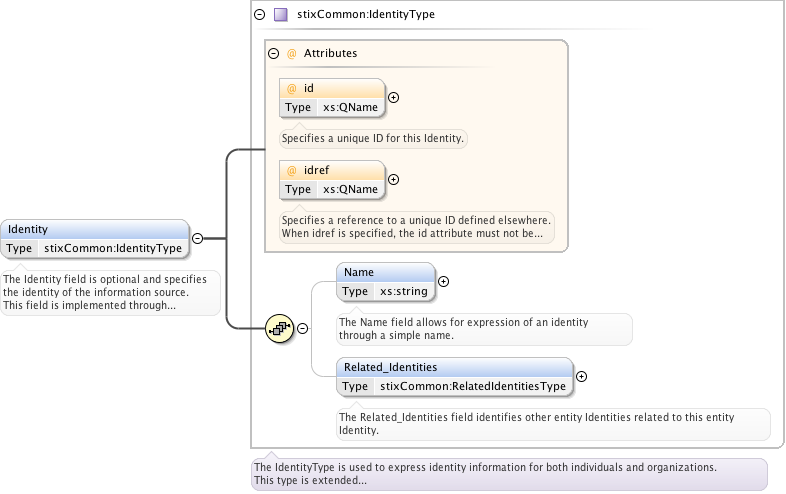
Task: Collapse the stixCommon:IdentityType container
Action: coord(260,15)
